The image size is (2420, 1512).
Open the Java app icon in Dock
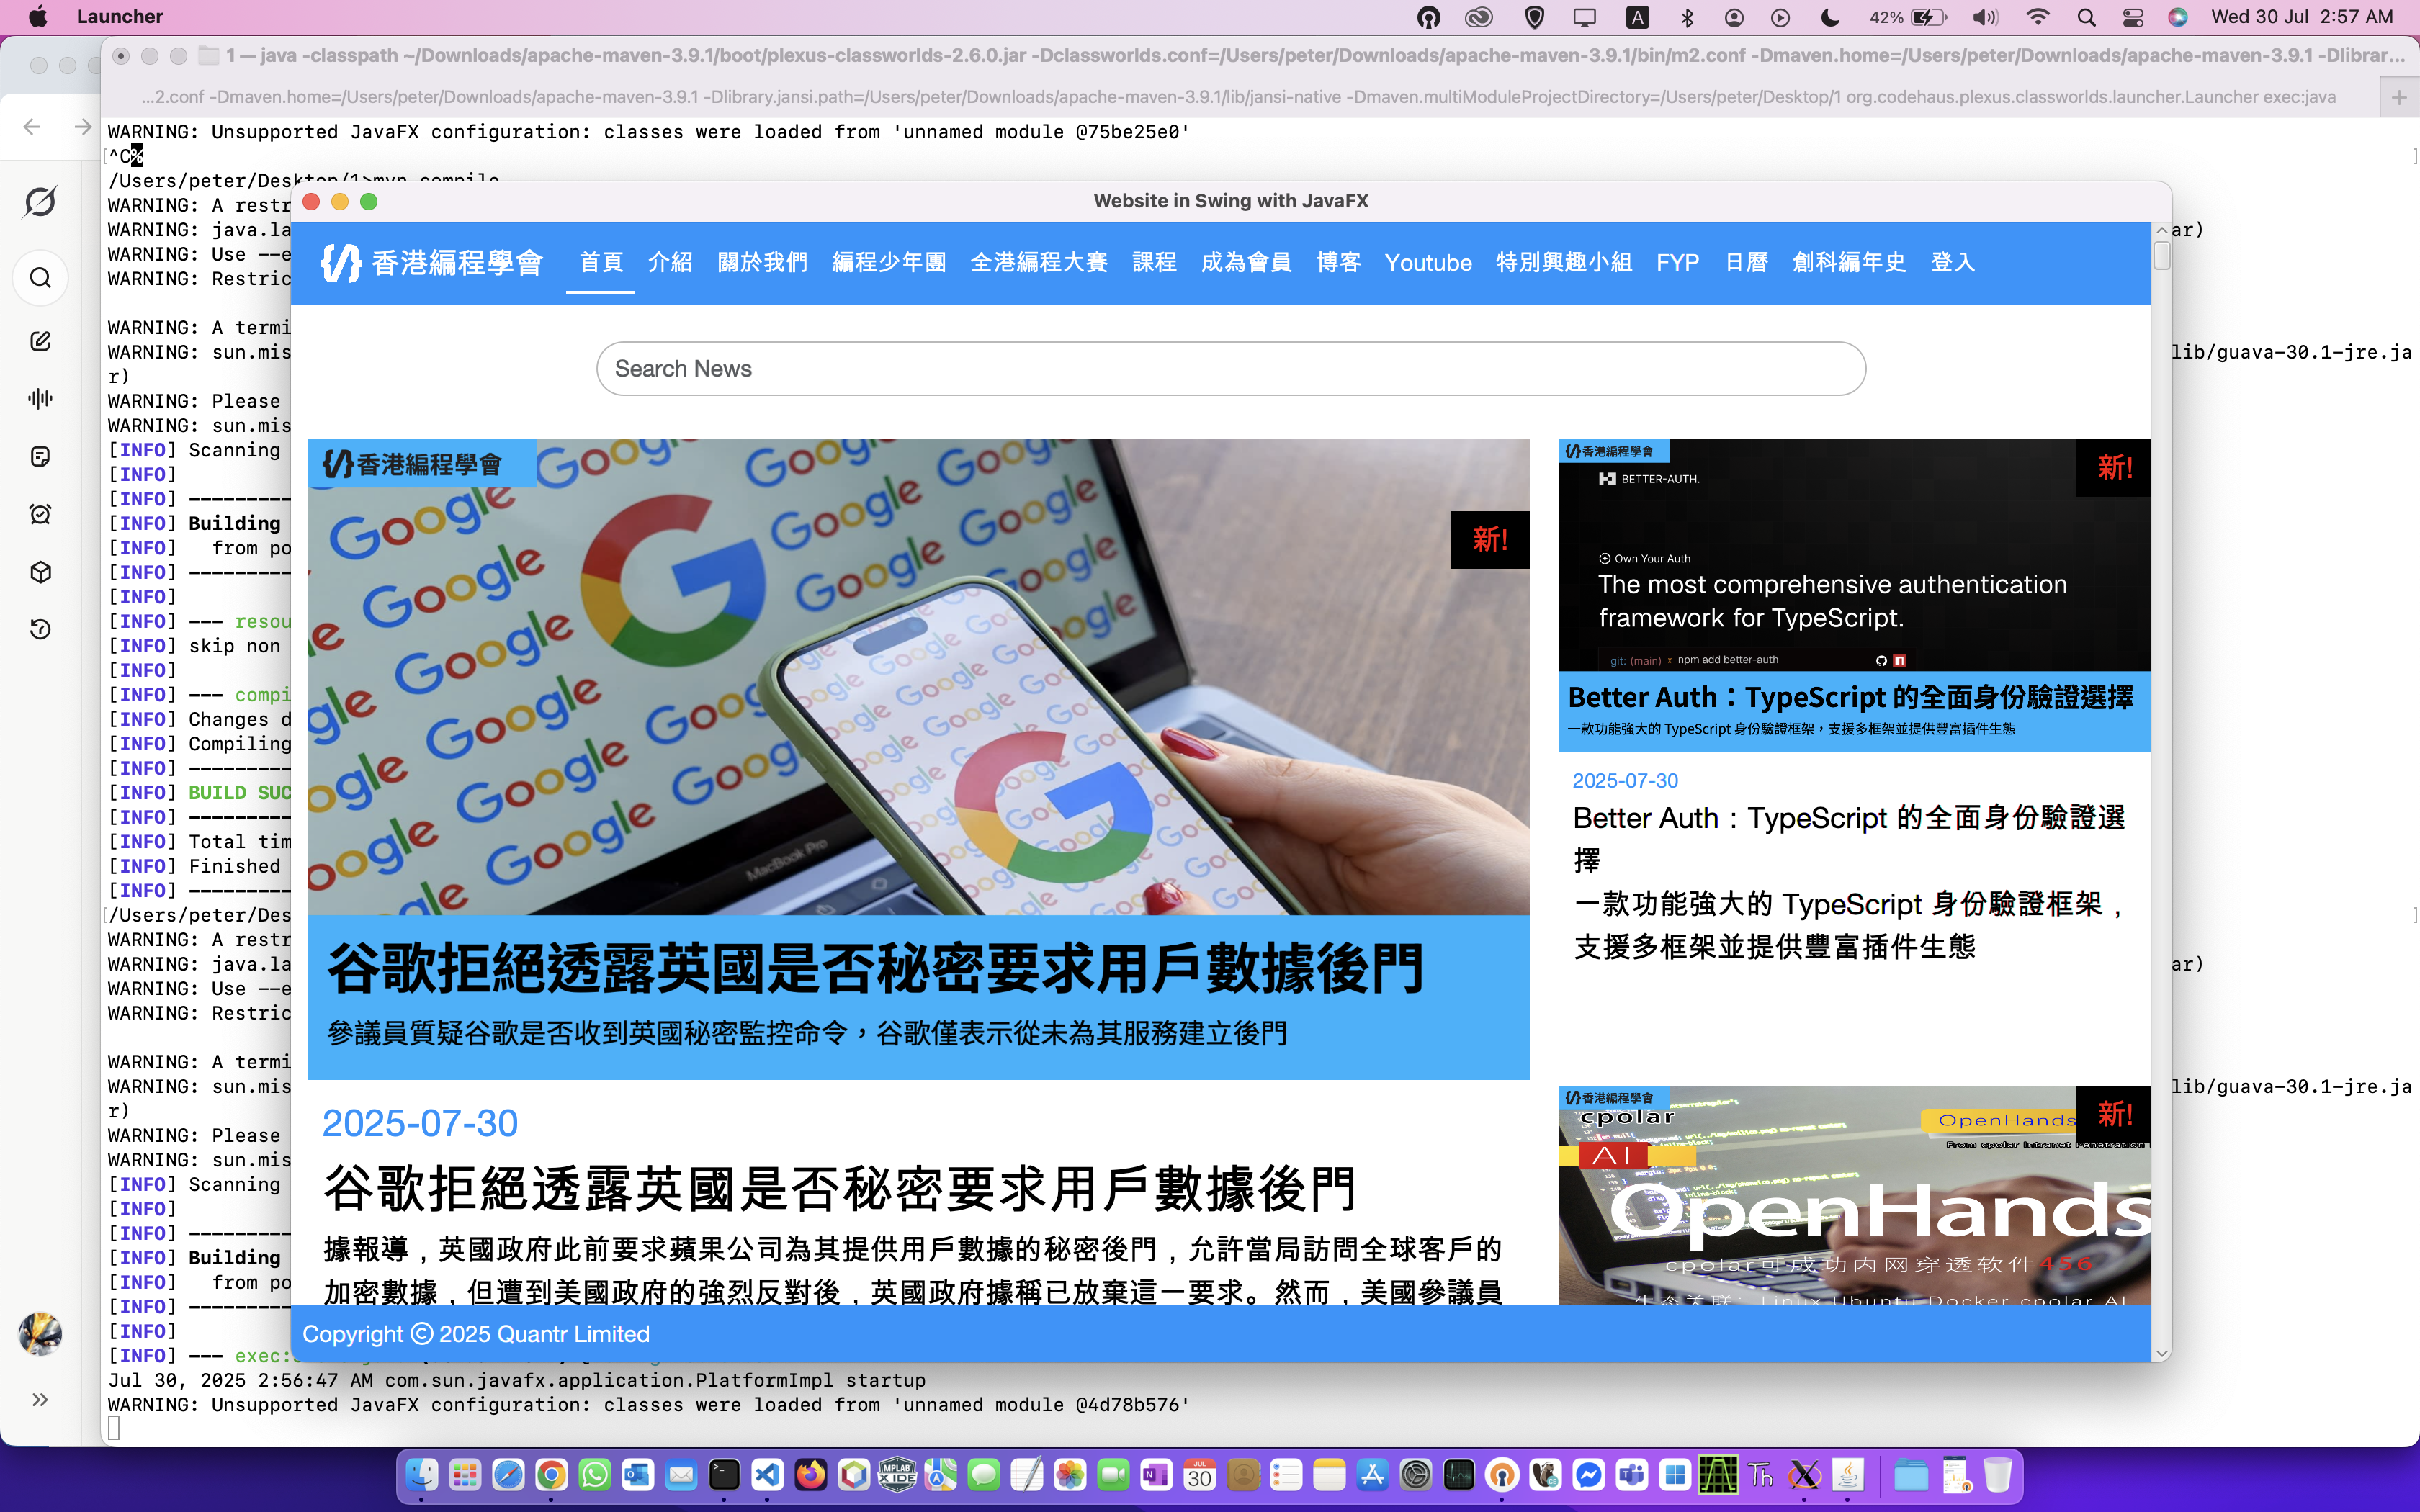point(1848,1475)
